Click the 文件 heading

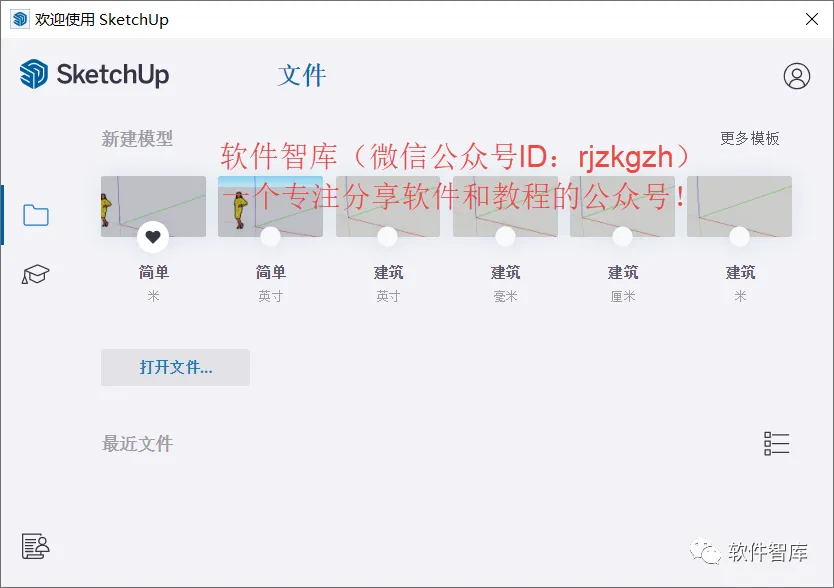302,75
